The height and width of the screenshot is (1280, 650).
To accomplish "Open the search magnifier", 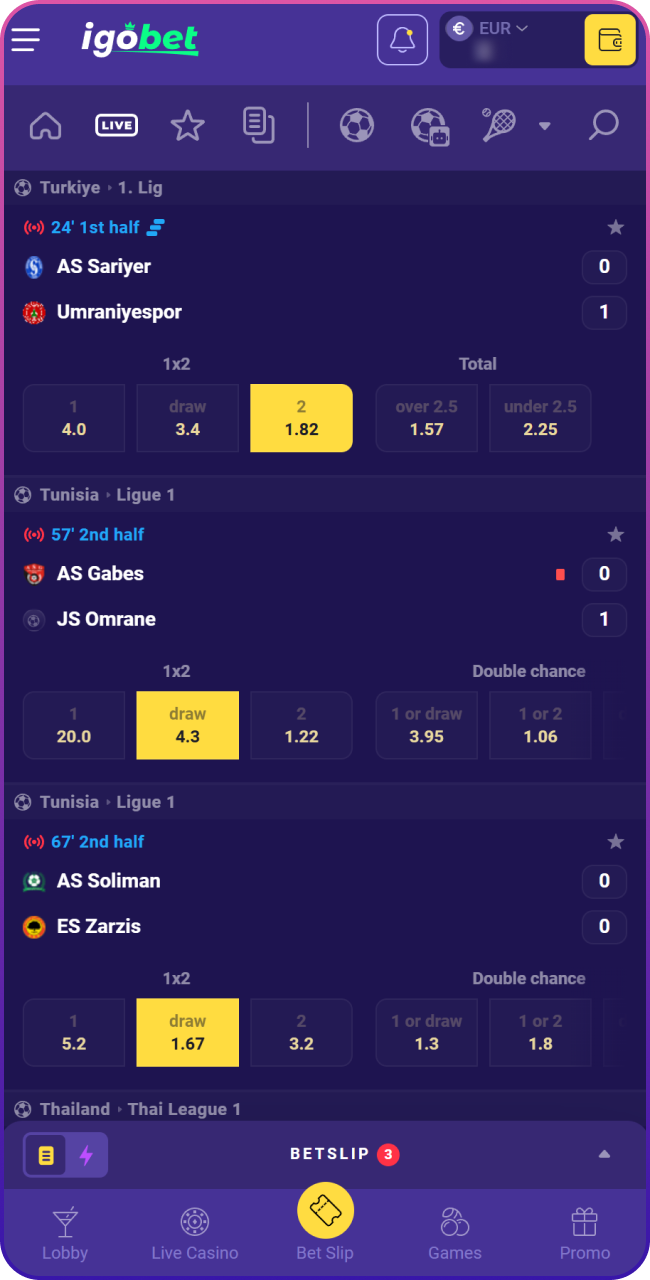I will [x=603, y=126].
